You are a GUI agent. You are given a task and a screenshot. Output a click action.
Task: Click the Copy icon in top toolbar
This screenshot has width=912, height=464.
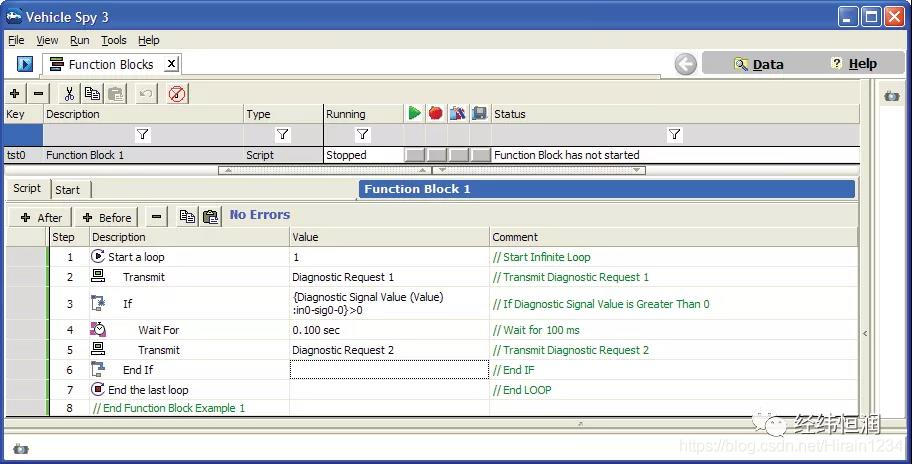tap(92, 93)
